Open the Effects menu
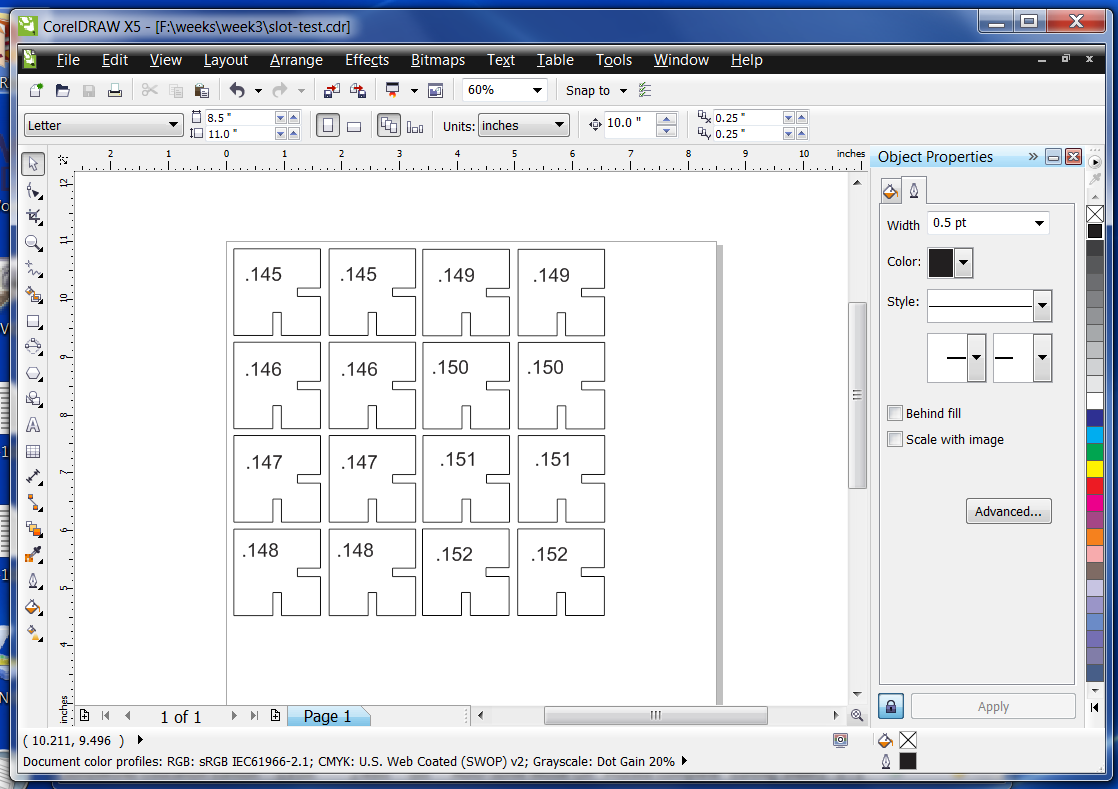Image resolution: width=1118 pixels, height=789 pixels. click(x=367, y=60)
